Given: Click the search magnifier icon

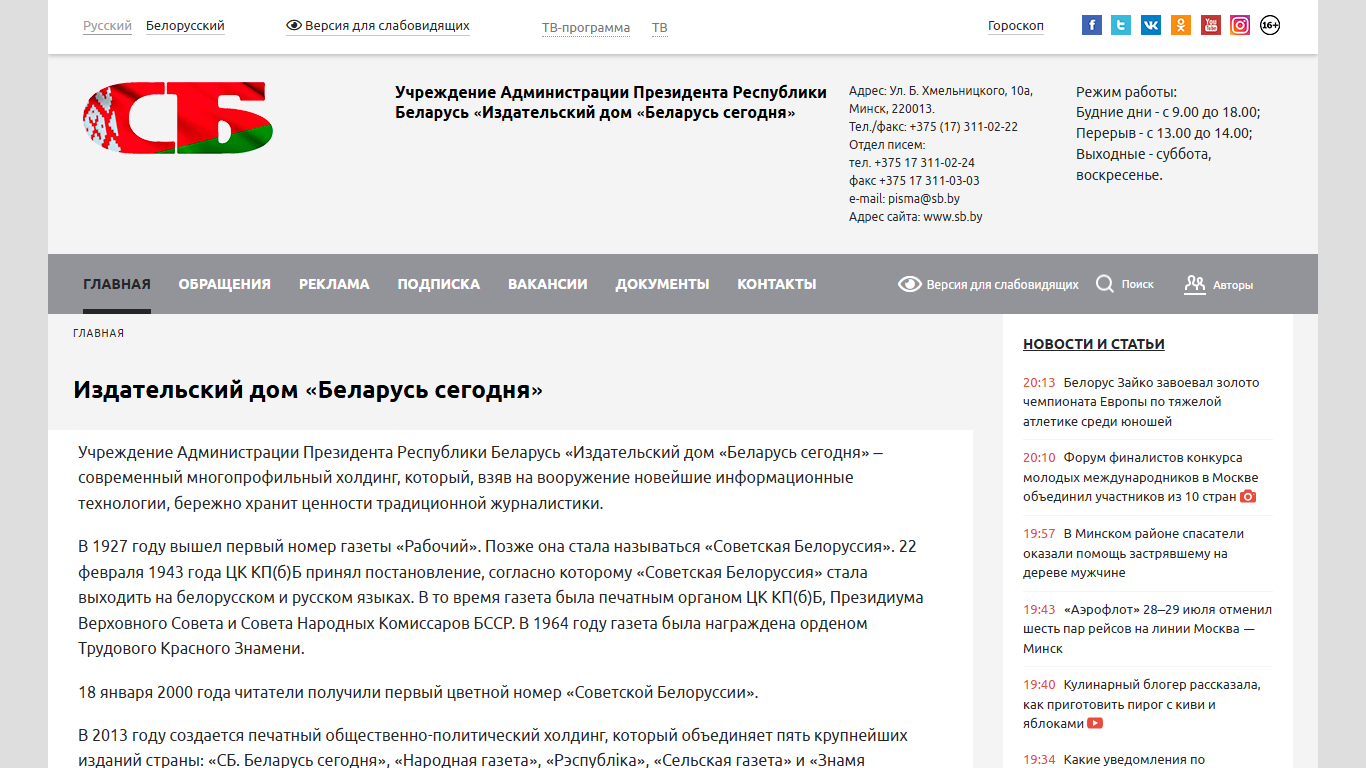Looking at the screenshot, I should point(1105,284).
